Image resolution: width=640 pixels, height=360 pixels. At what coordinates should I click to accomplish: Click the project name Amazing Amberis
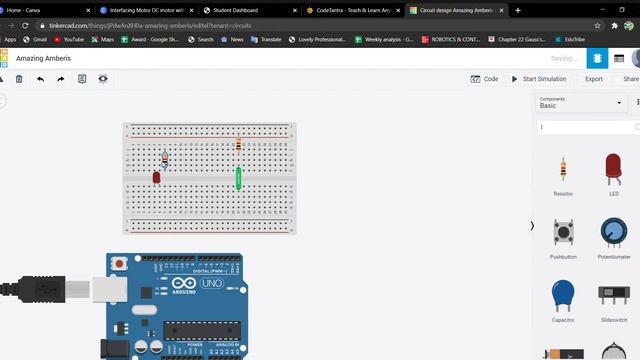pos(43,58)
